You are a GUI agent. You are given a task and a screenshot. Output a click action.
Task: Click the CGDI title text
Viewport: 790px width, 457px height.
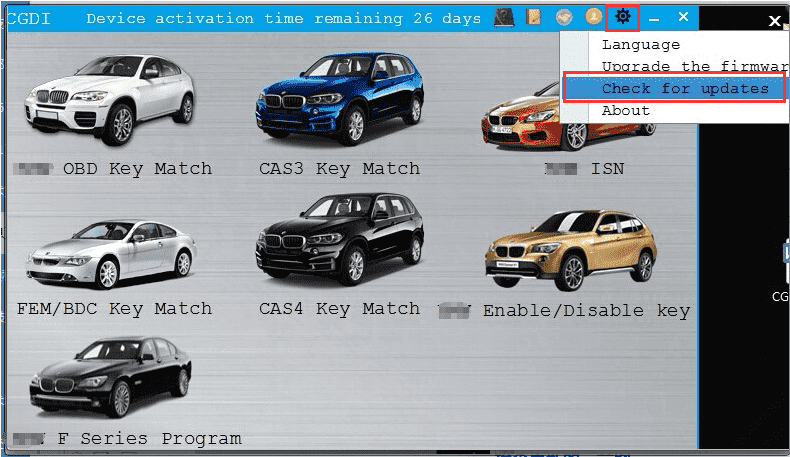[x=29, y=19]
